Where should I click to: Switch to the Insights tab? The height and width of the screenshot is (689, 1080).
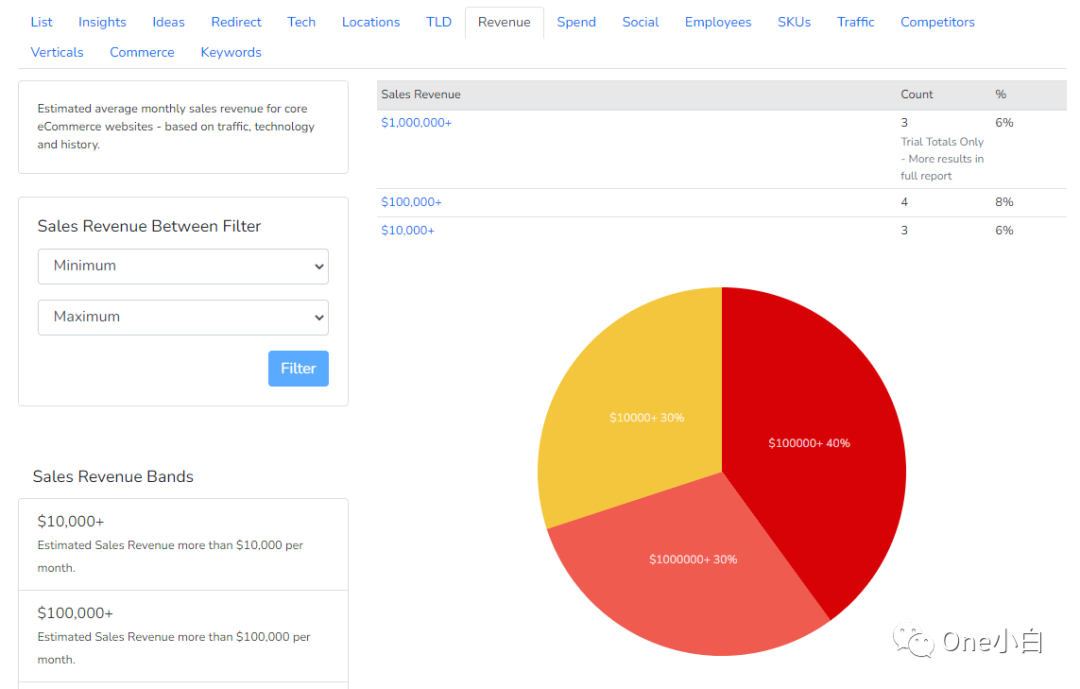pos(102,22)
